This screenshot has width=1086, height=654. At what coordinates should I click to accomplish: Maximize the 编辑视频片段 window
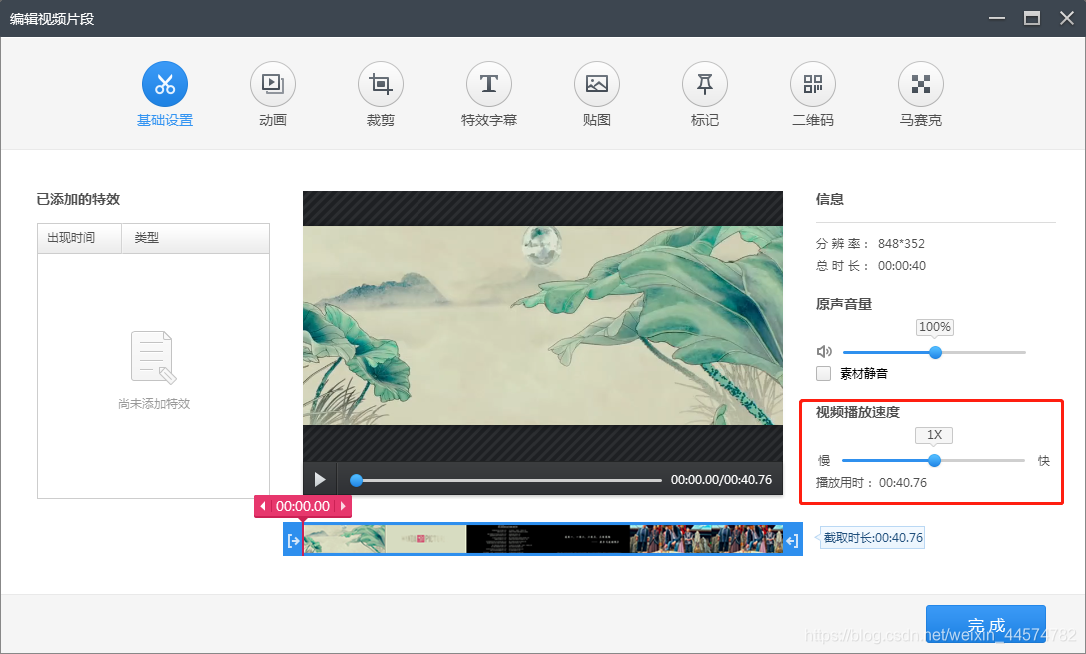point(1032,19)
